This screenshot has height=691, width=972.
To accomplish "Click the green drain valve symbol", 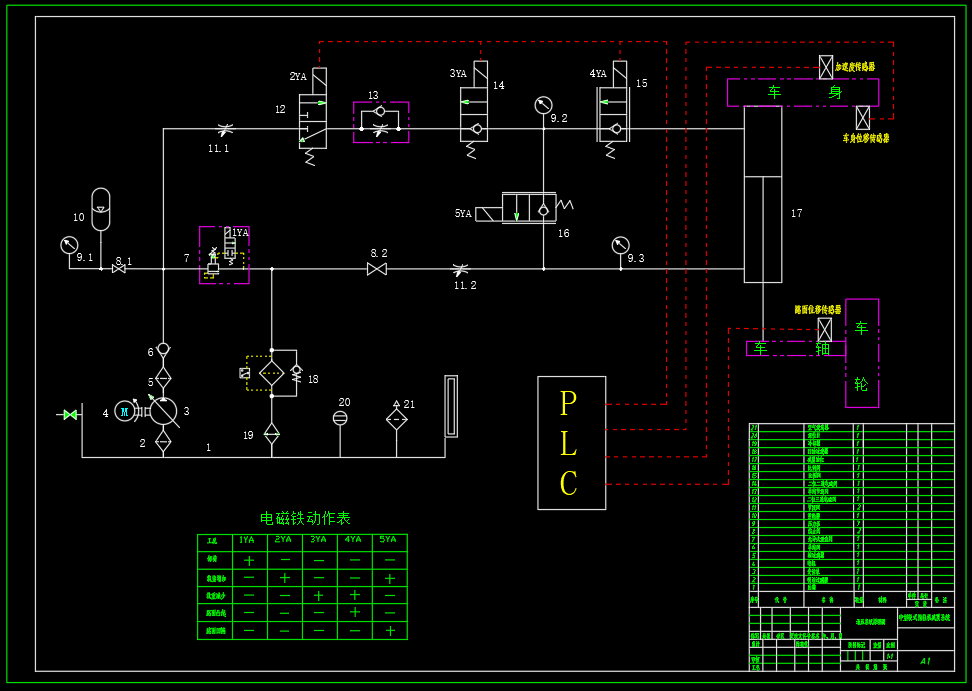I will tap(70, 414).
